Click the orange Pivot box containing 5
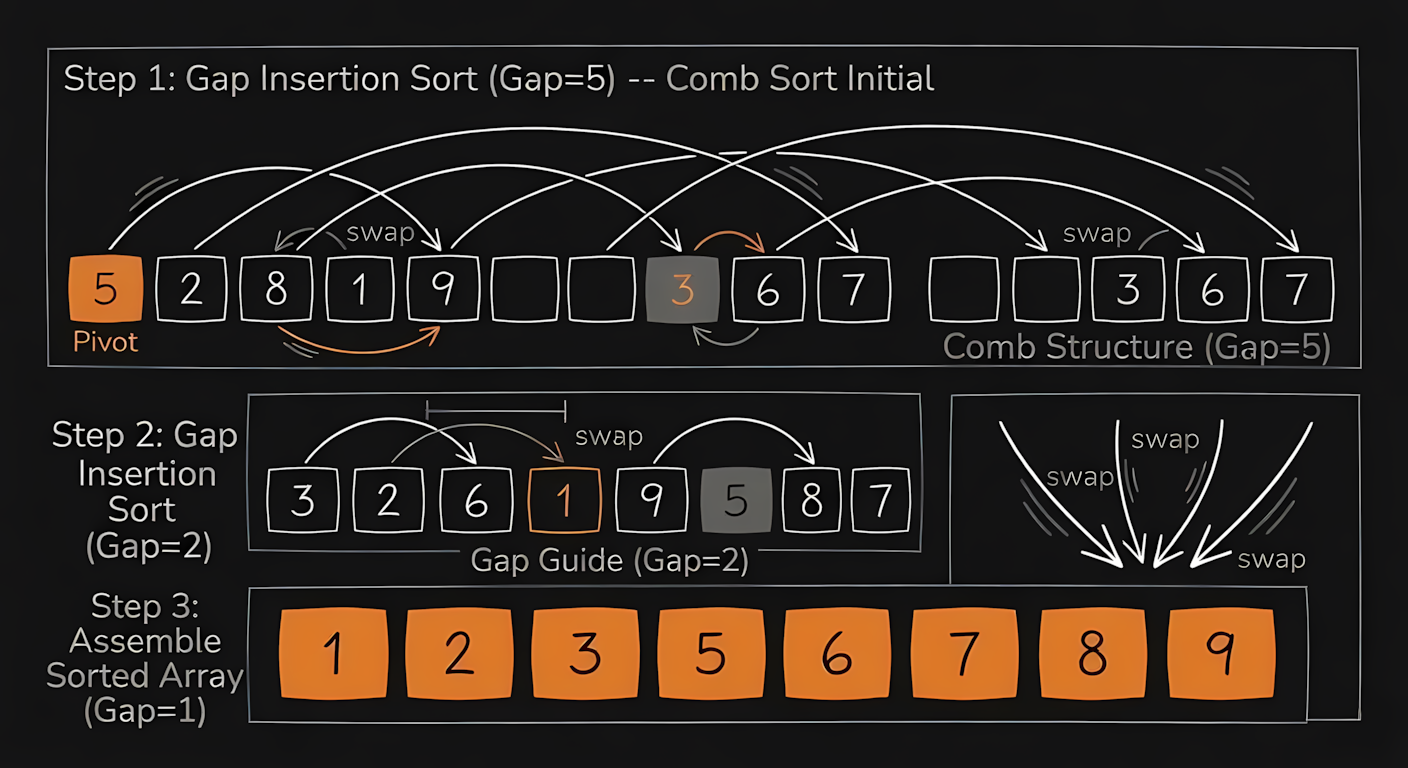This screenshot has width=1408, height=768. [105, 289]
